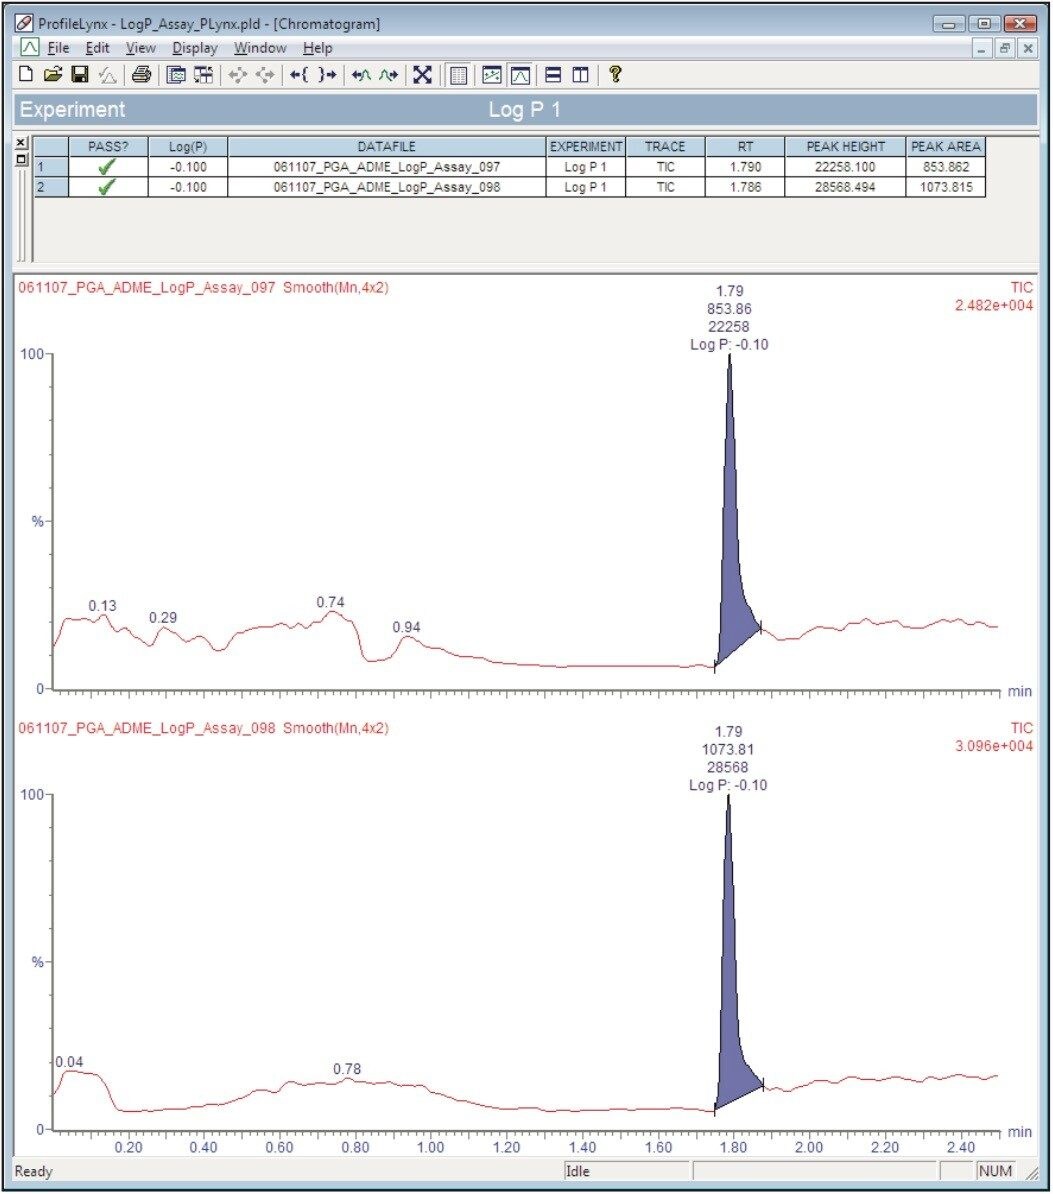Click the EXPERIMENT column header
Image resolution: width=1053 pixels, height=1194 pixels.
tap(586, 146)
